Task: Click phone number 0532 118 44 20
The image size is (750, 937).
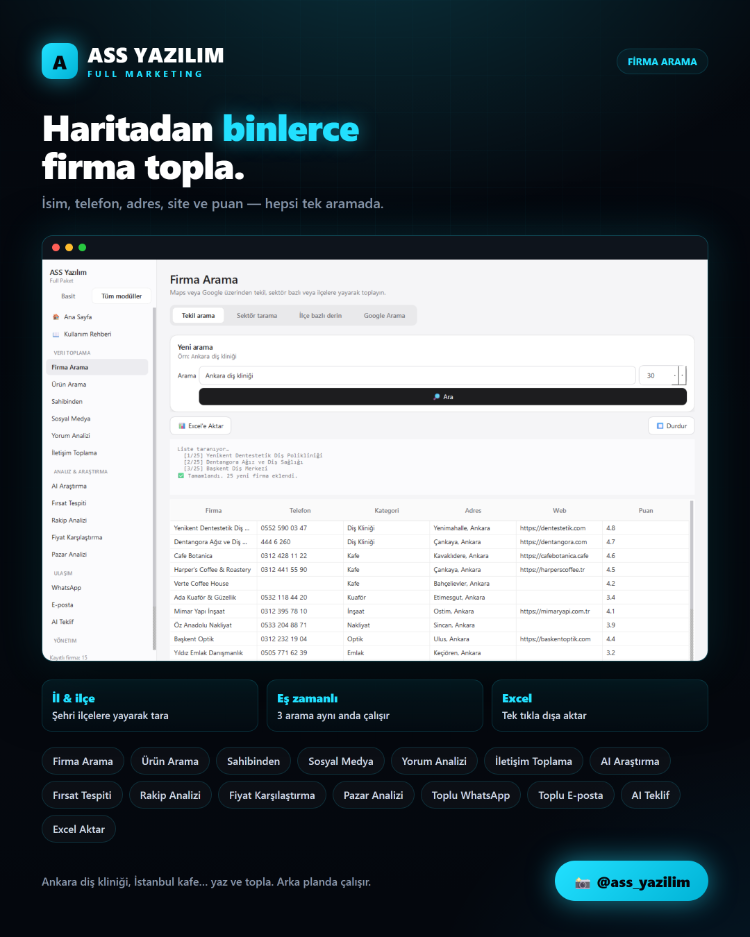Action: 284,598
